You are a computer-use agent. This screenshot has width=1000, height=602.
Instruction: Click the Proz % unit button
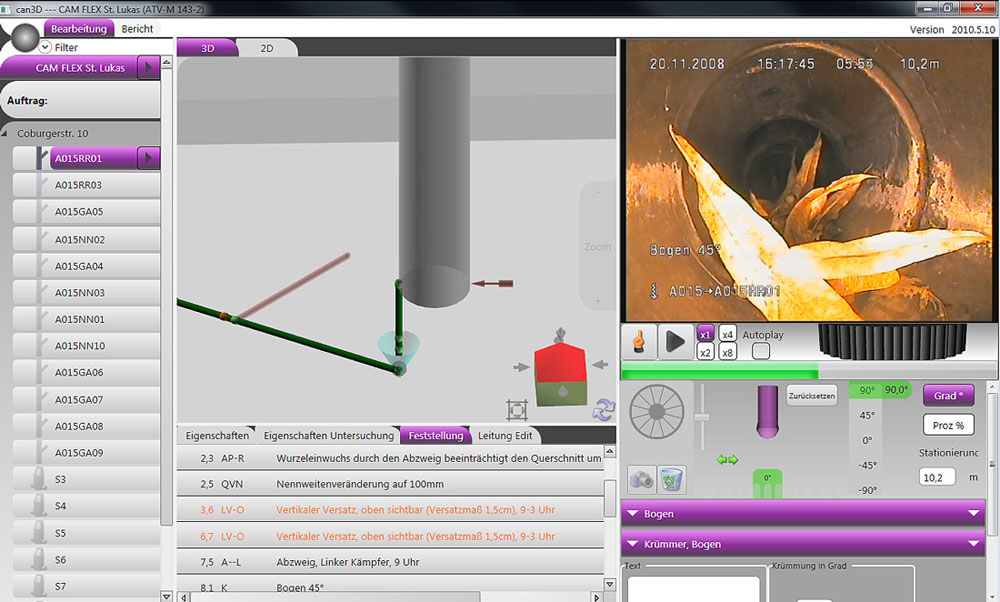[948, 425]
